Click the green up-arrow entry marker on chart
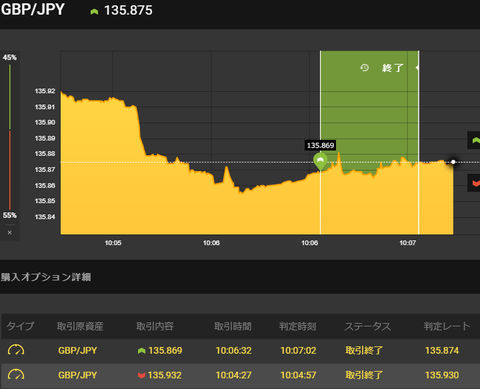The image size is (480, 389). (x=320, y=162)
